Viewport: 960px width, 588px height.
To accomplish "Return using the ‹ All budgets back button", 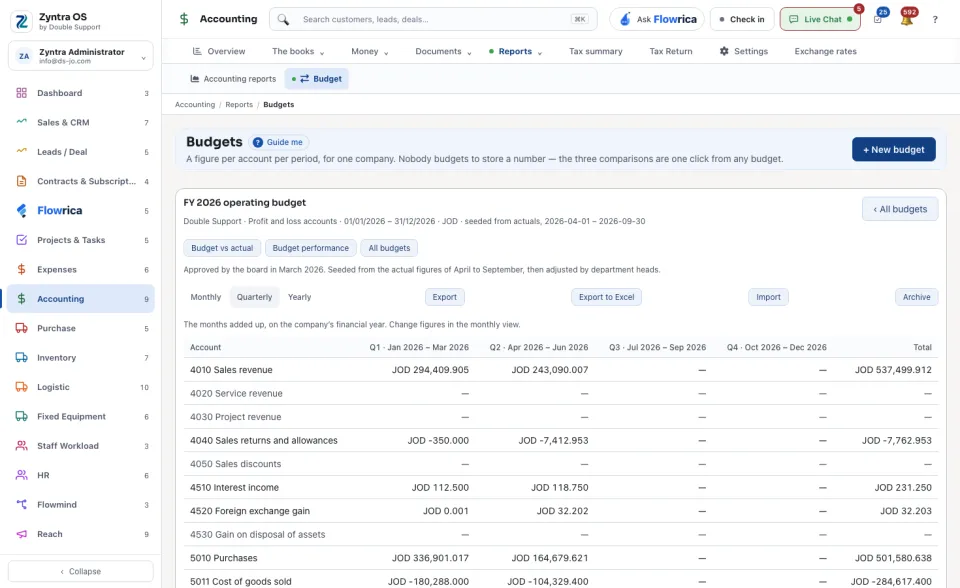I will click(x=900, y=209).
